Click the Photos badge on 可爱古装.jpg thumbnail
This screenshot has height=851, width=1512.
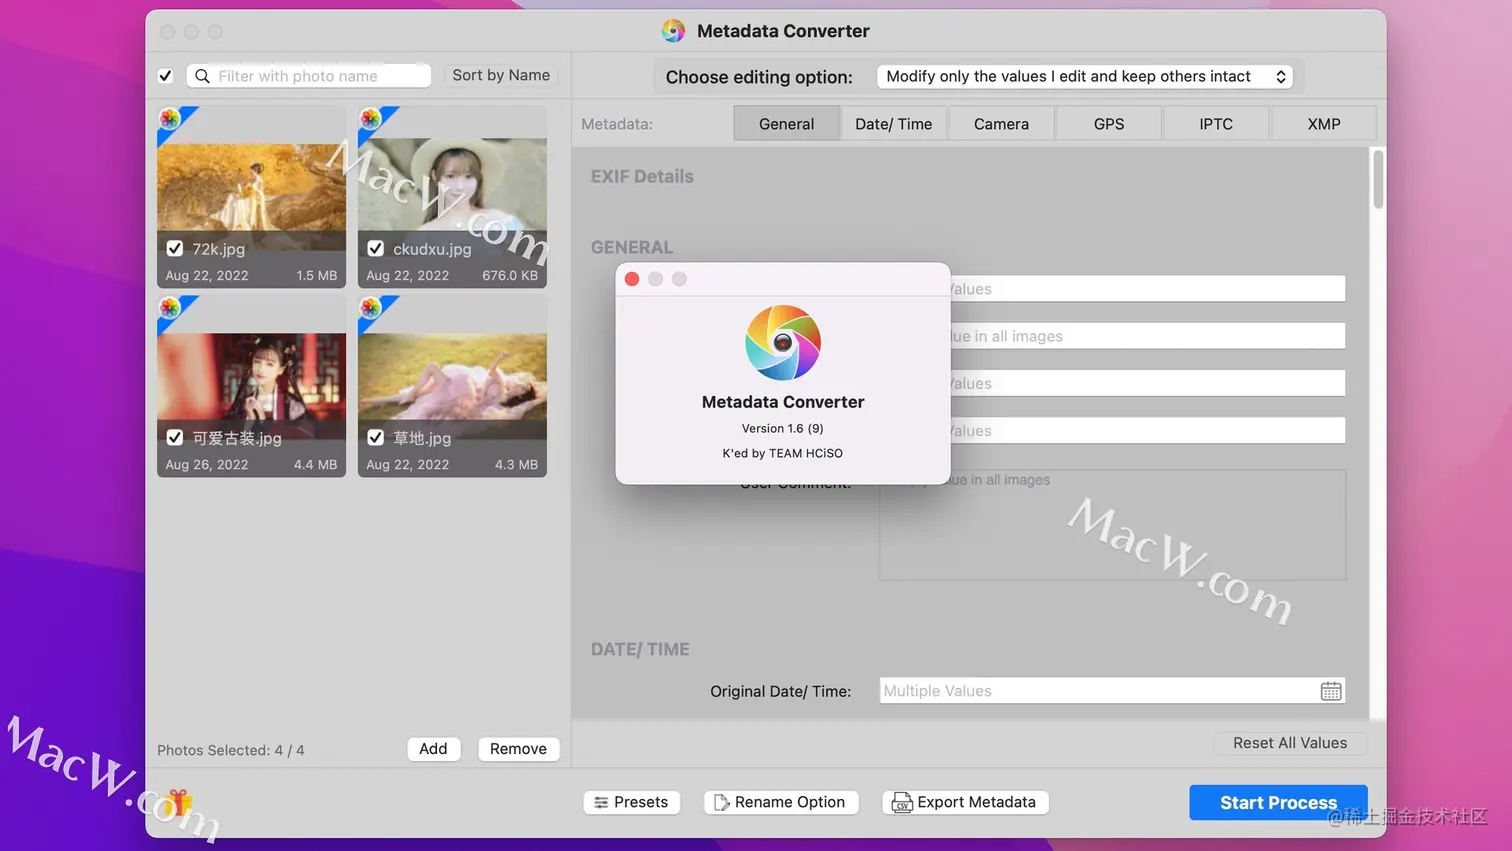point(170,308)
